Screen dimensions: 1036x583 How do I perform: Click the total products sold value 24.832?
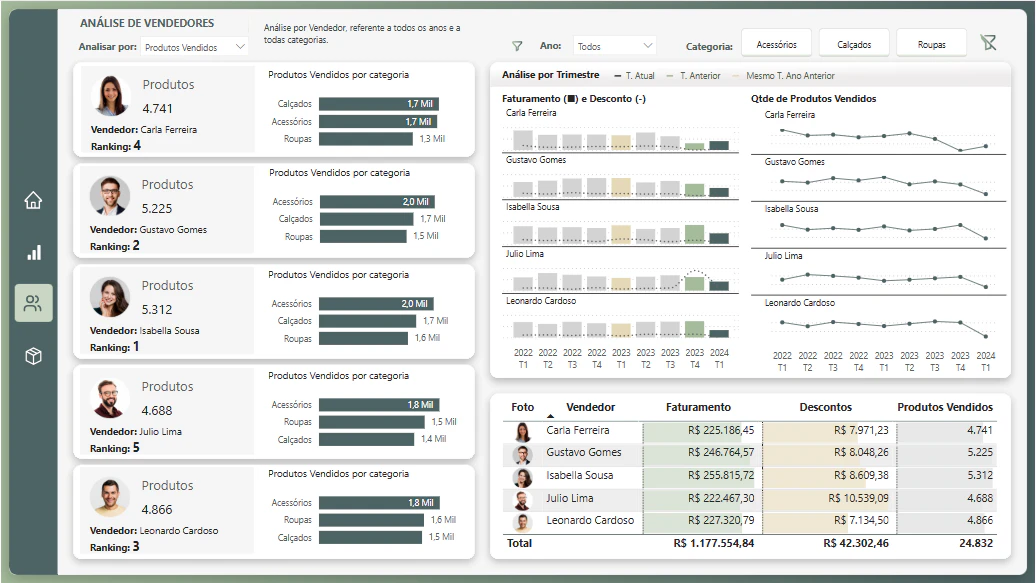976,543
